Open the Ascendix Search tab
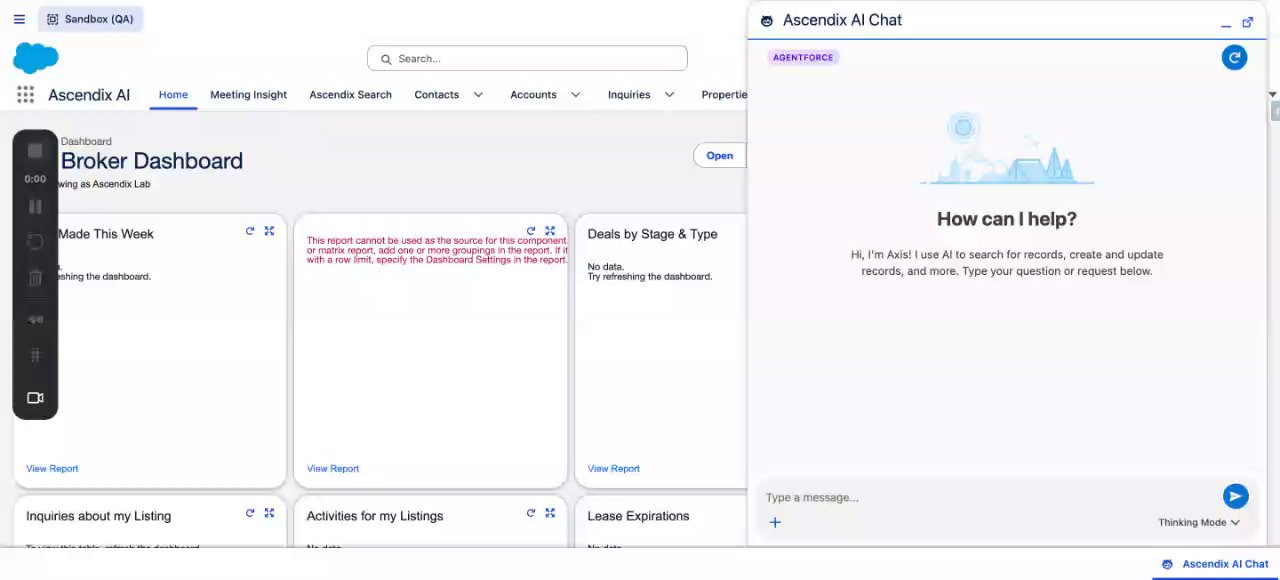This screenshot has width=1280, height=580. coord(350,95)
